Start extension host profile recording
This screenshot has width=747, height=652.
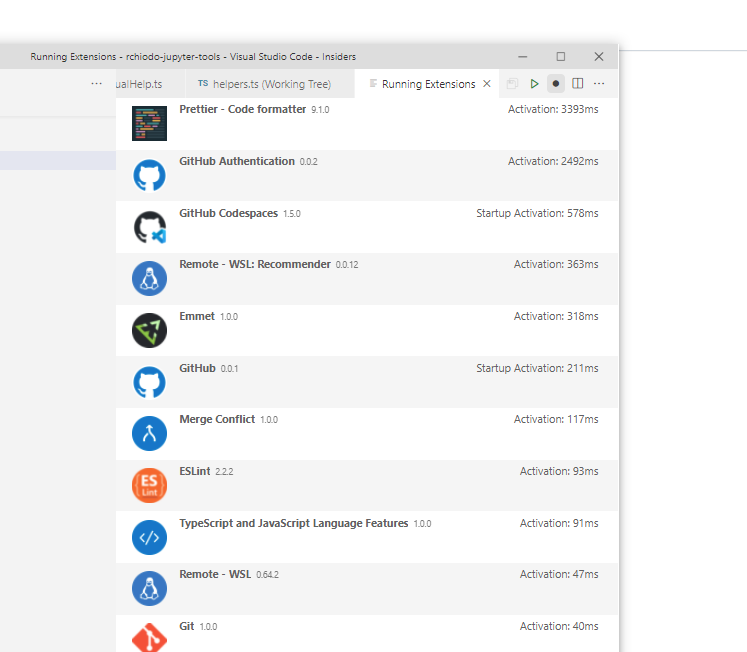click(x=555, y=84)
